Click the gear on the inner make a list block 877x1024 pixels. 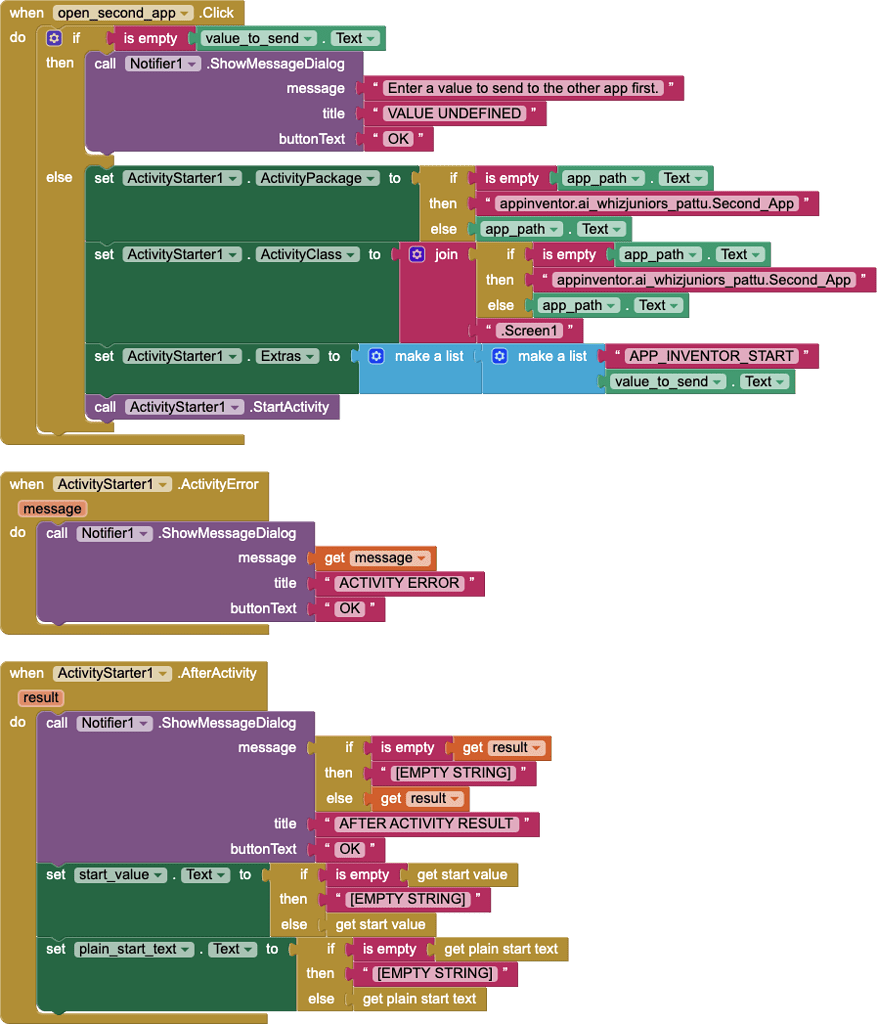[x=499, y=356]
